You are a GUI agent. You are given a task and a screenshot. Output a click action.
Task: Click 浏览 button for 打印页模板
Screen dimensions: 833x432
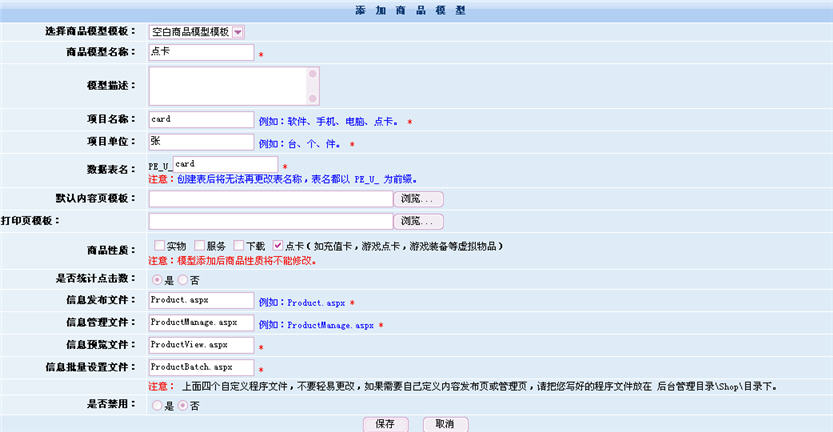click(x=418, y=221)
